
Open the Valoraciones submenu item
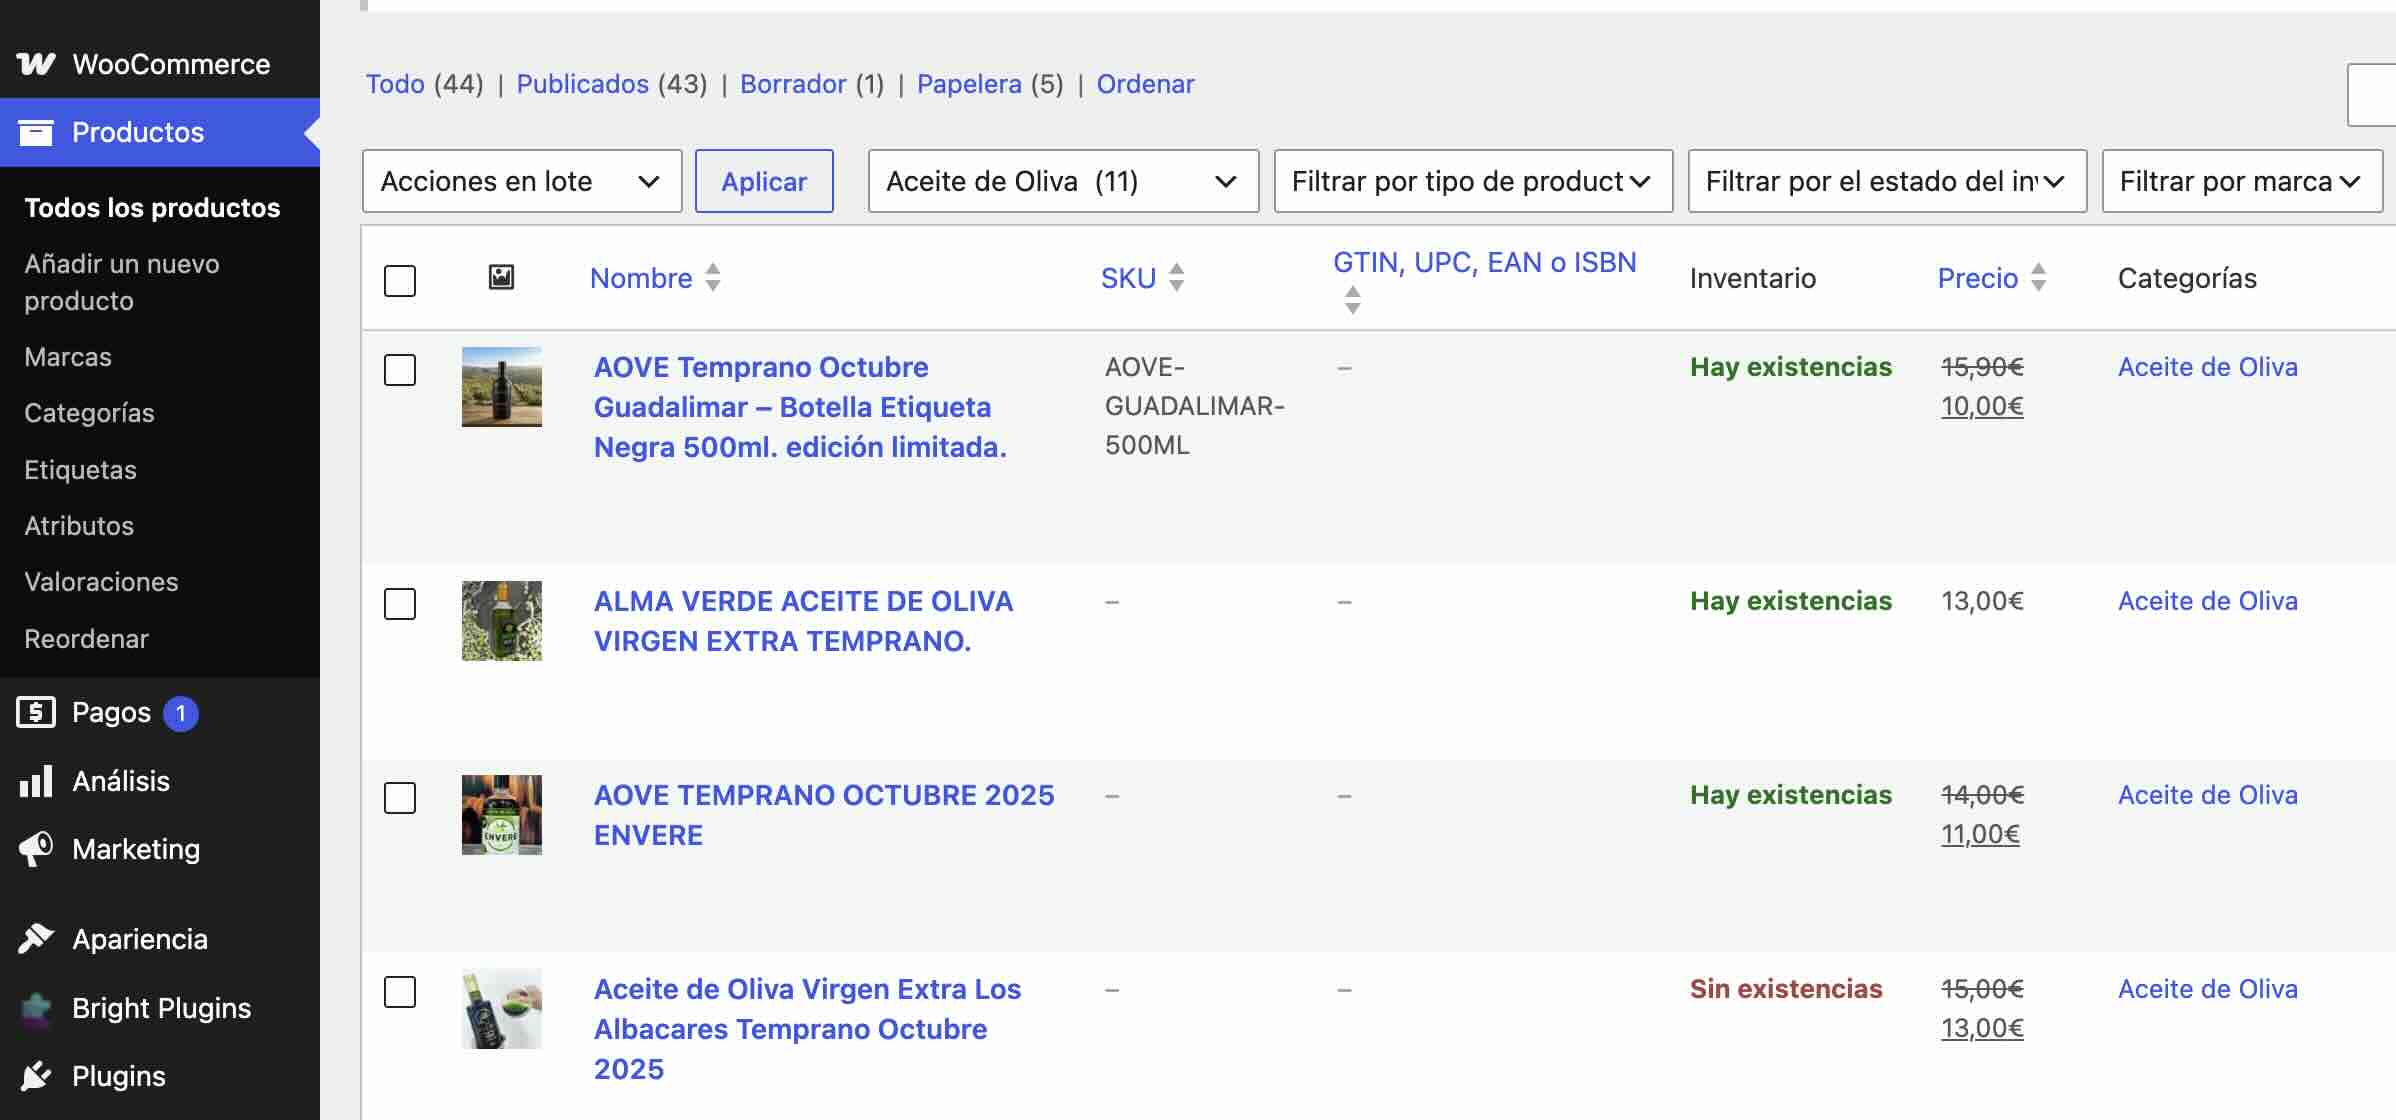click(x=101, y=582)
